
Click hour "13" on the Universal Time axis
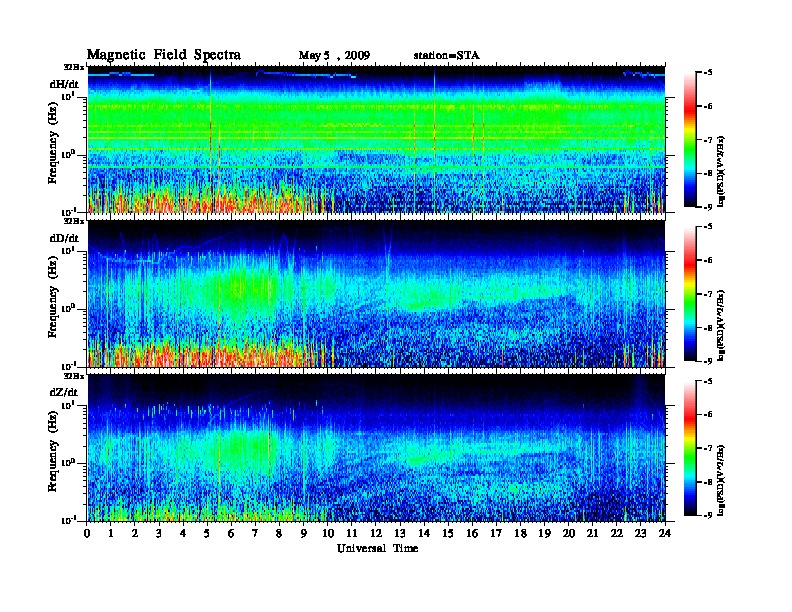400,534
